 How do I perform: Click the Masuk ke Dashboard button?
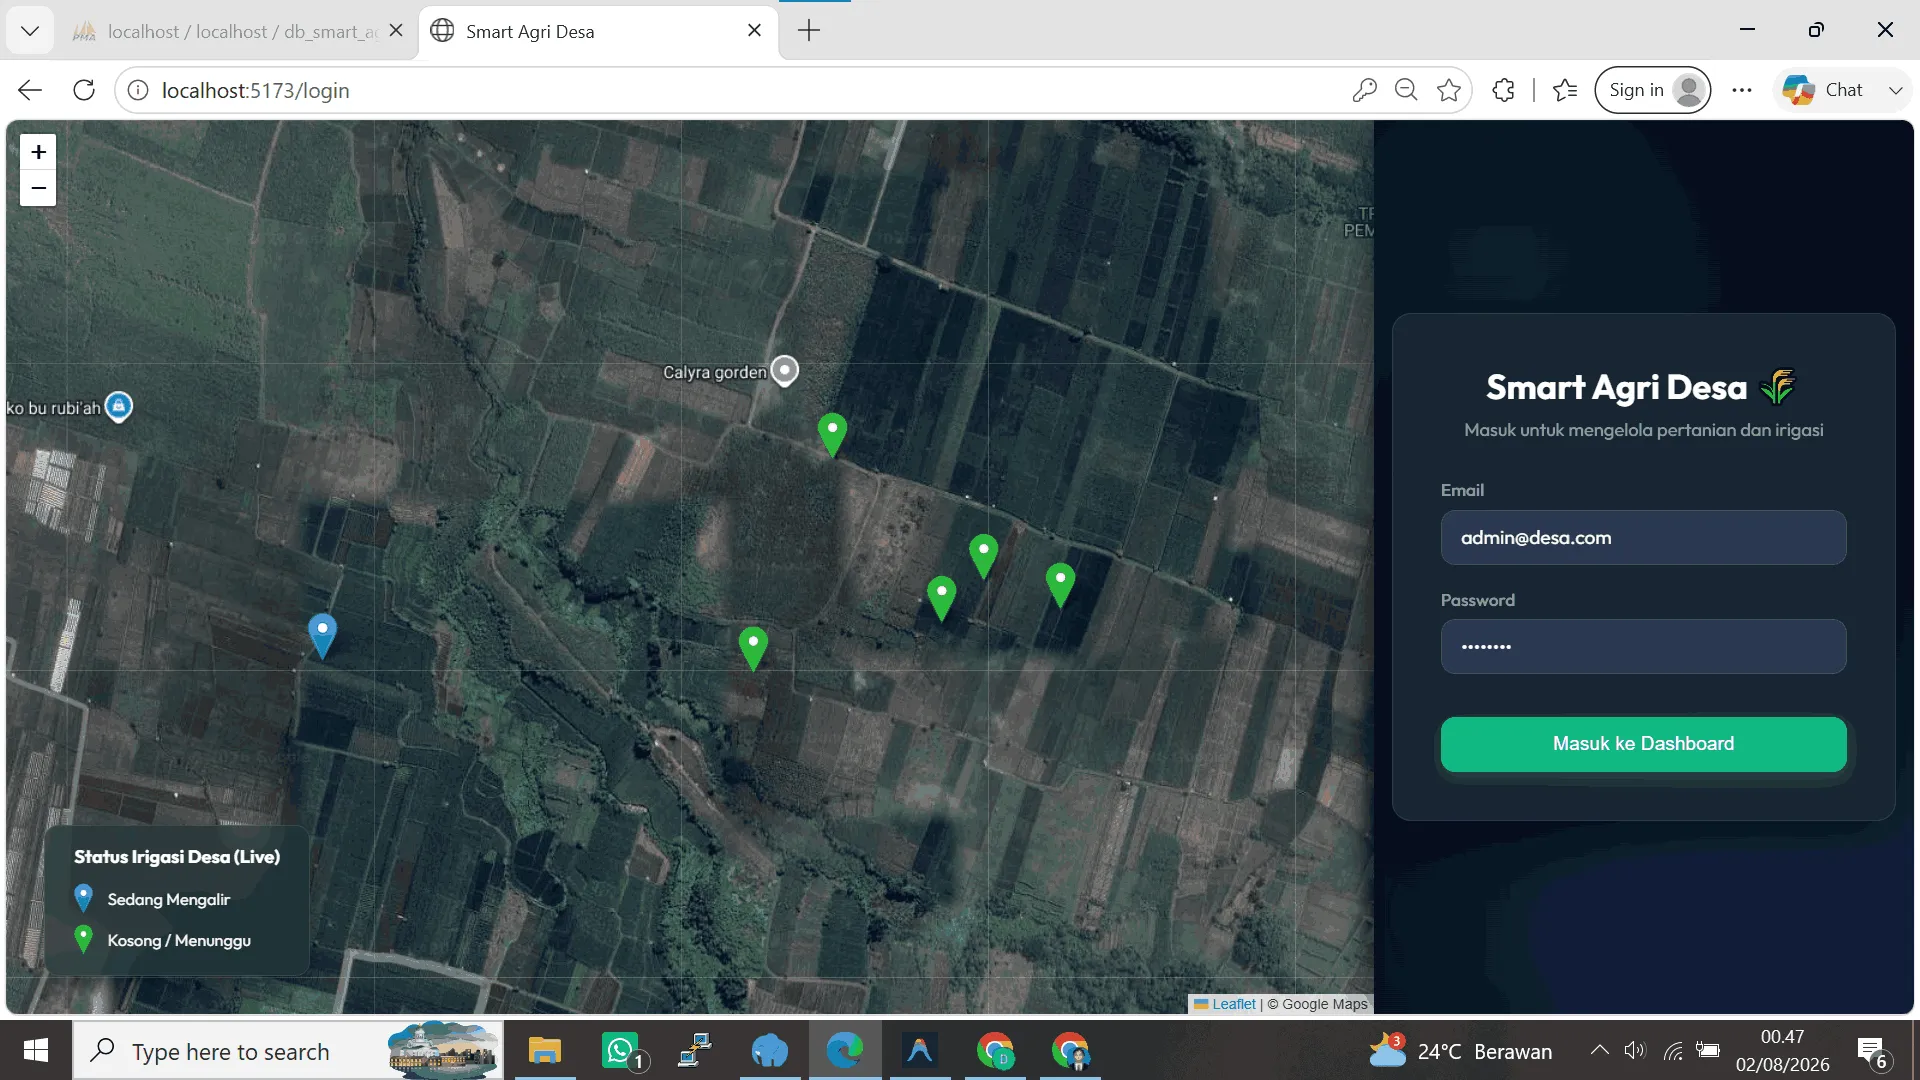(1643, 744)
